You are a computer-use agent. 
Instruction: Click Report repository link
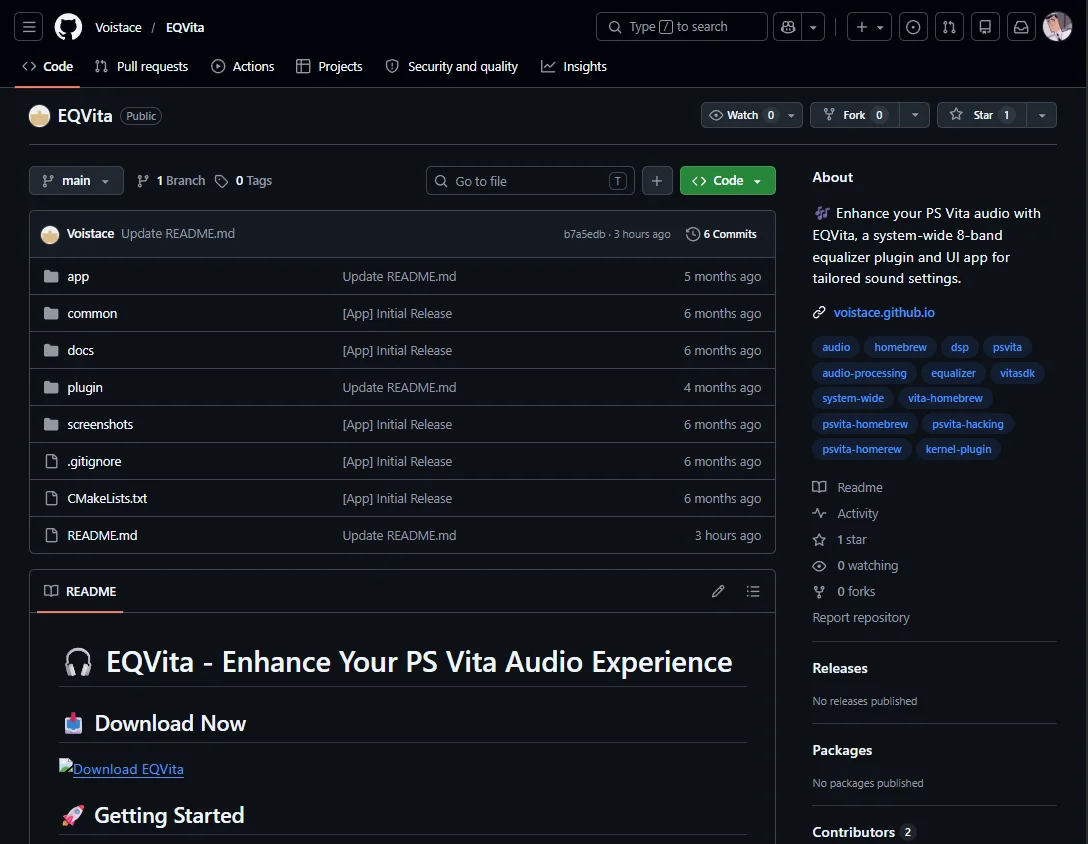click(861, 618)
